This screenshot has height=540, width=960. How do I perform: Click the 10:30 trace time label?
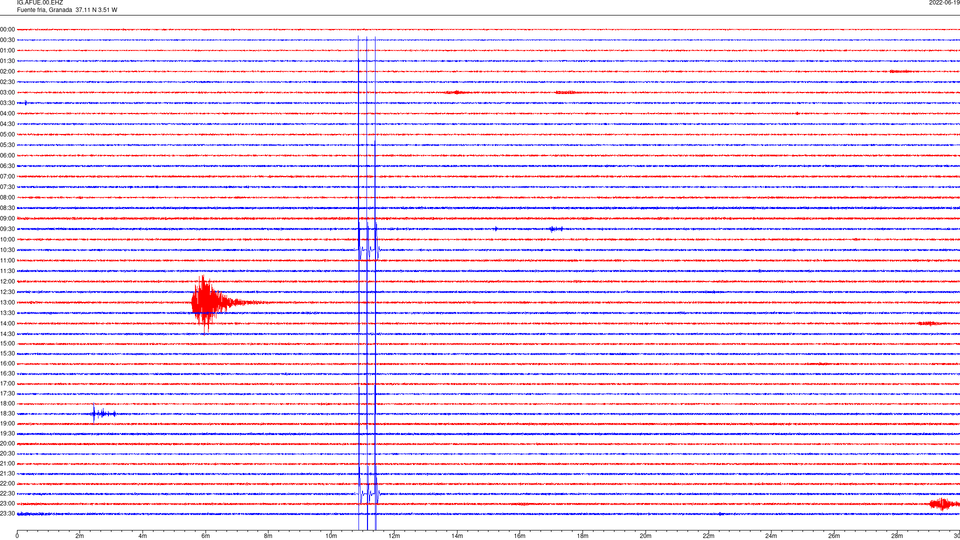tap(7, 250)
